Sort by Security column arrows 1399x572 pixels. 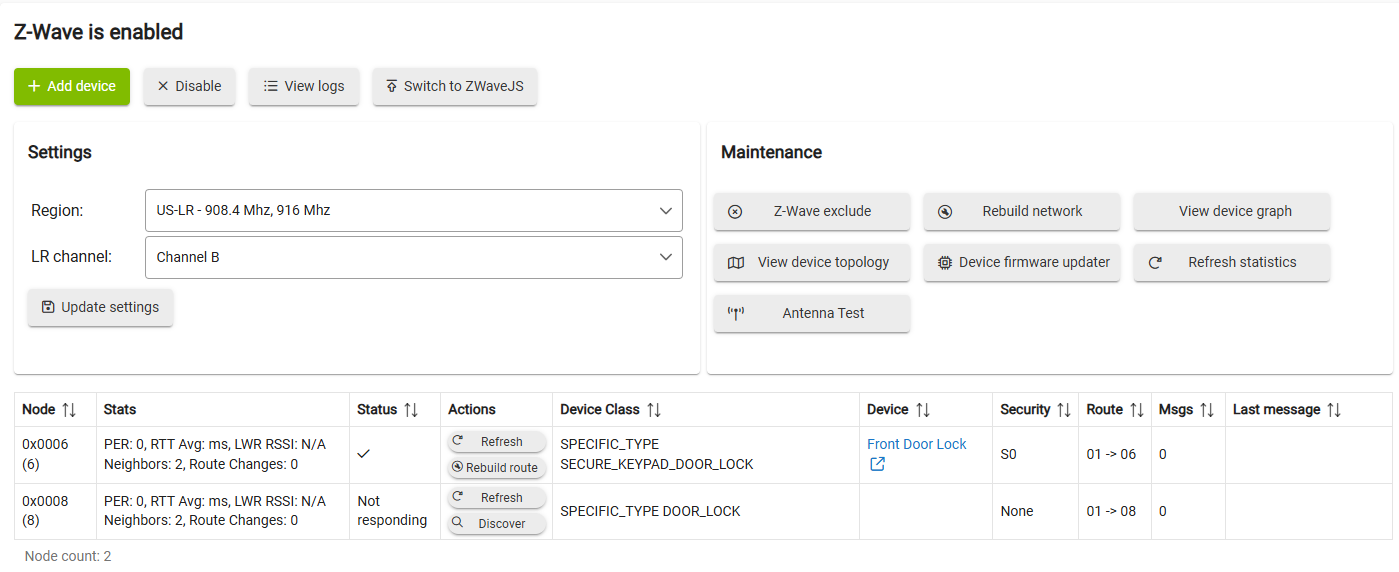pyautogui.click(x=1065, y=410)
